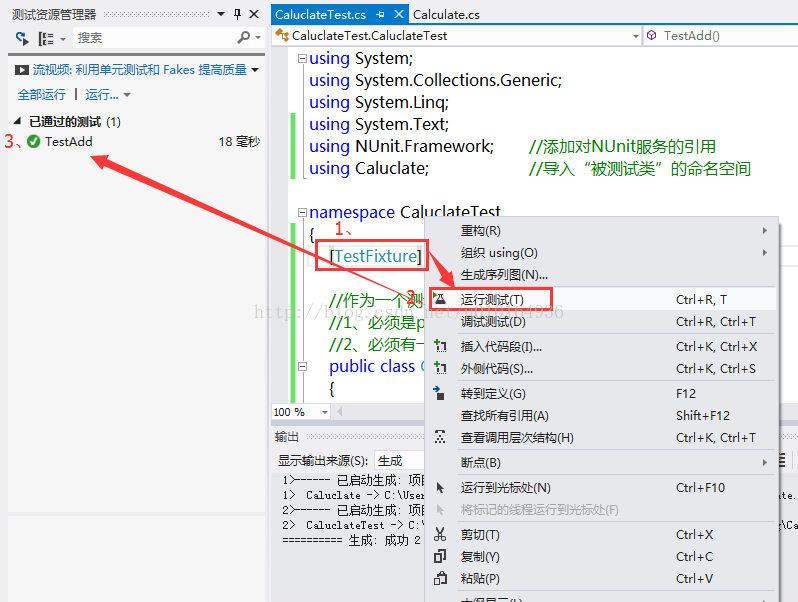Click the "18 毫秒" duration text
Viewport: 798px width, 602px height.
[239, 141]
